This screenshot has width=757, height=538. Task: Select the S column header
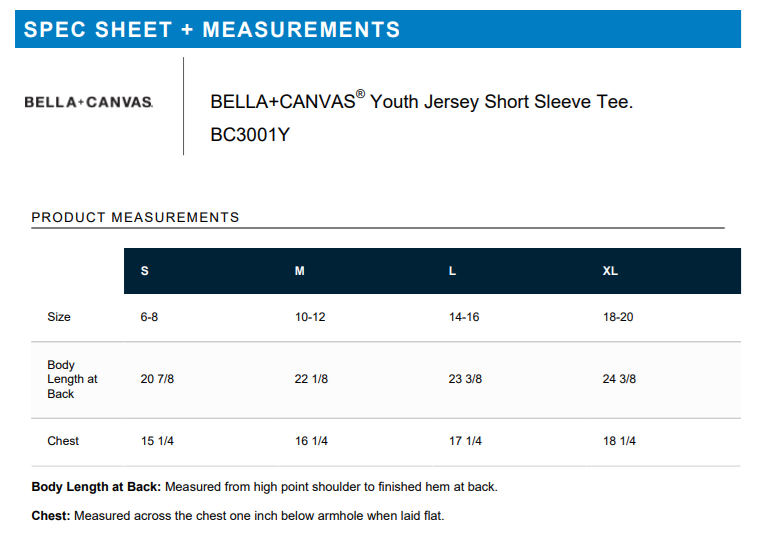[x=145, y=271]
